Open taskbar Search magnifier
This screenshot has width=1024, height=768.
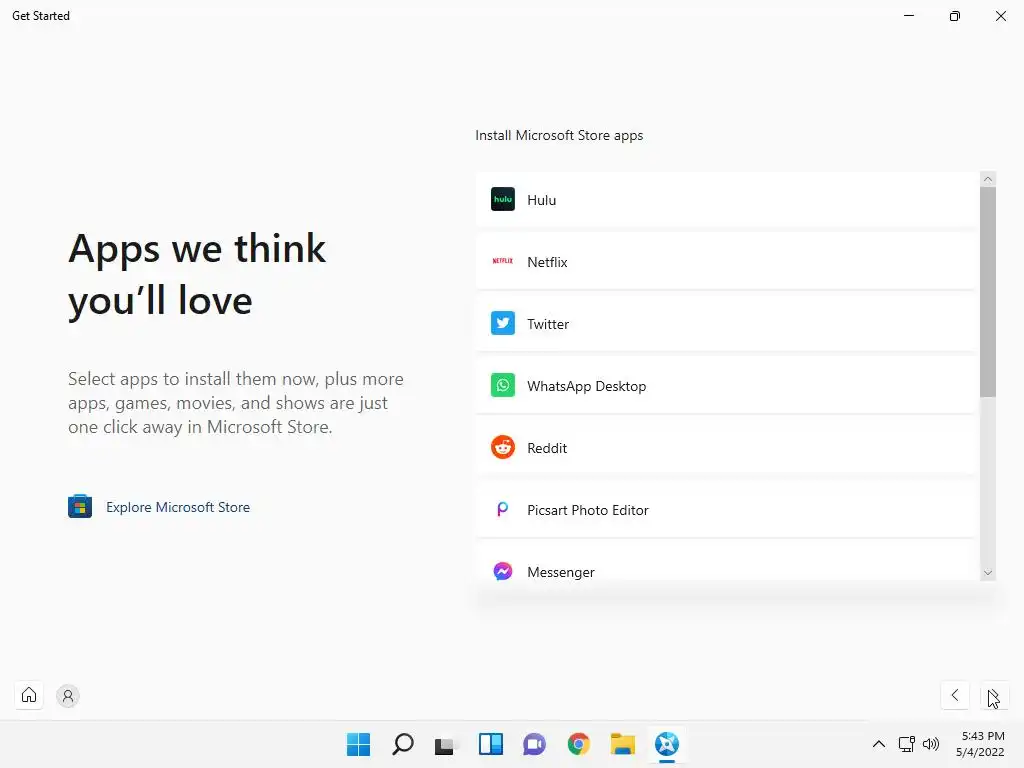(x=402, y=744)
